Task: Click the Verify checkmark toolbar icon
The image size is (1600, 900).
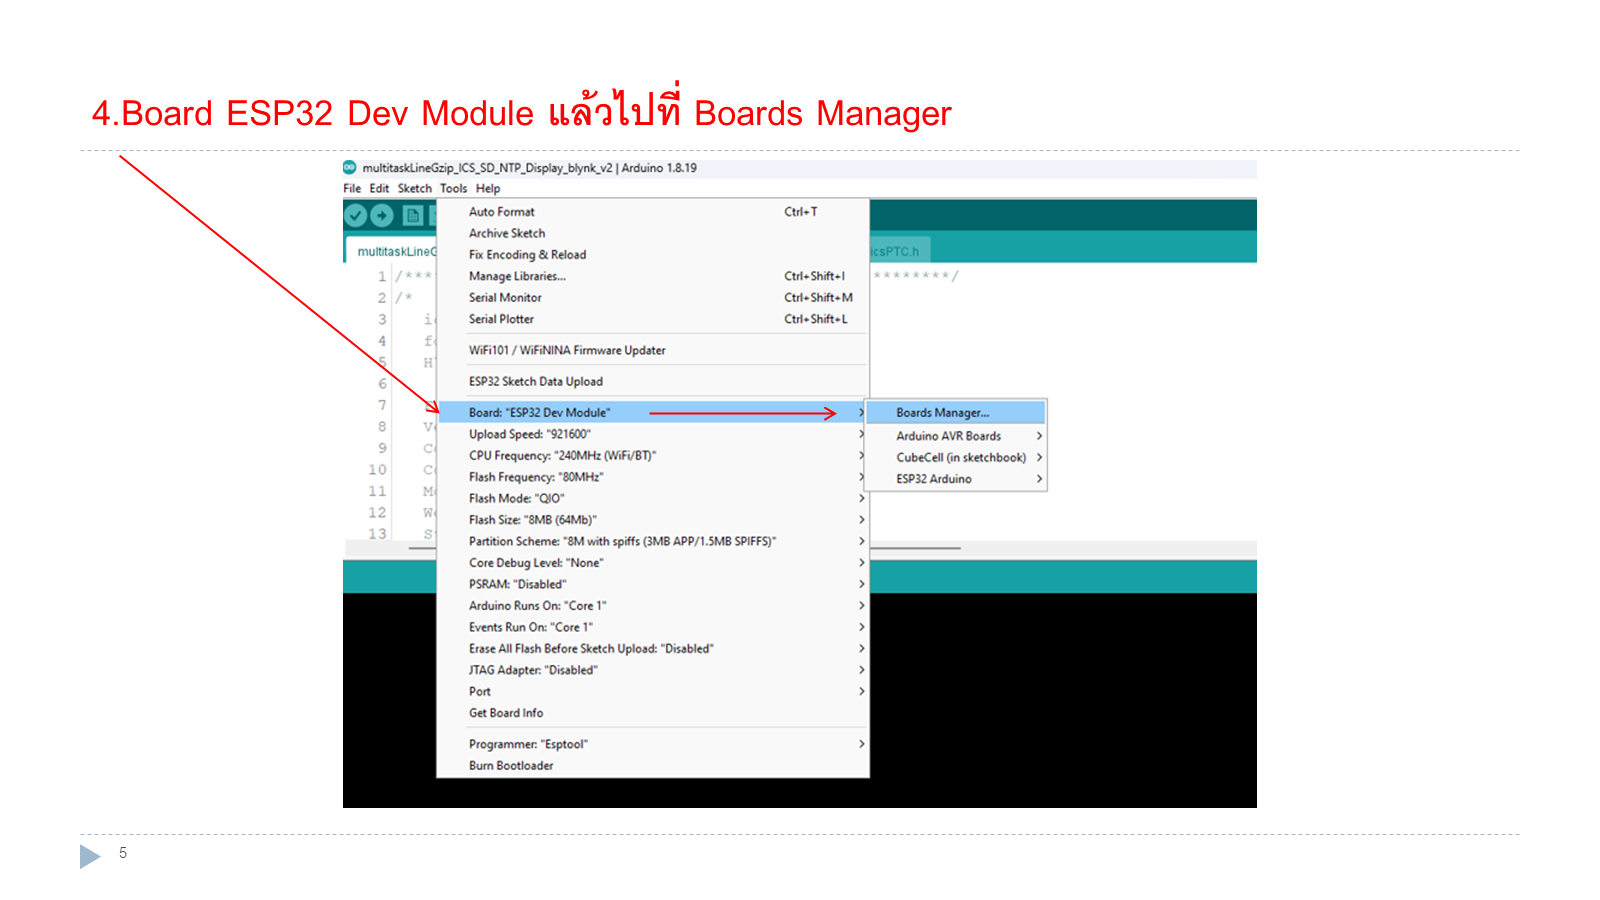Action: point(356,215)
